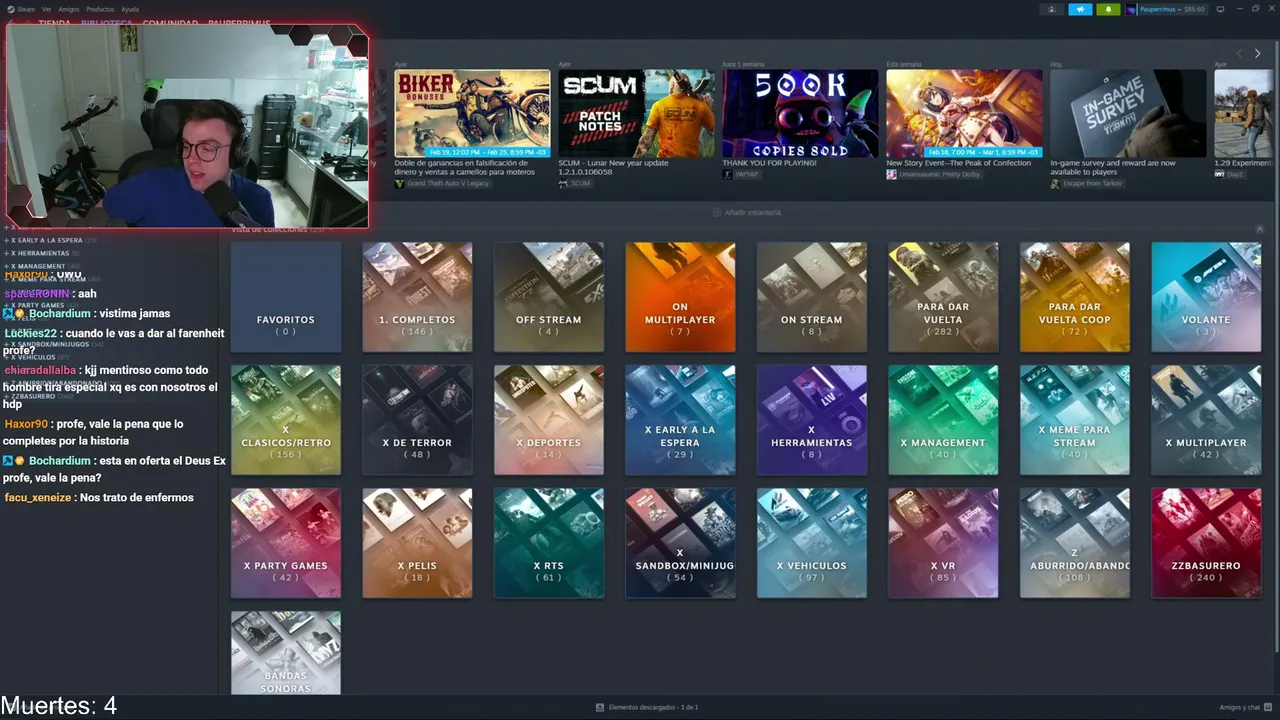Click the YAPYAP game icon under news
The image size is (1280, 720).
point(727,174)
